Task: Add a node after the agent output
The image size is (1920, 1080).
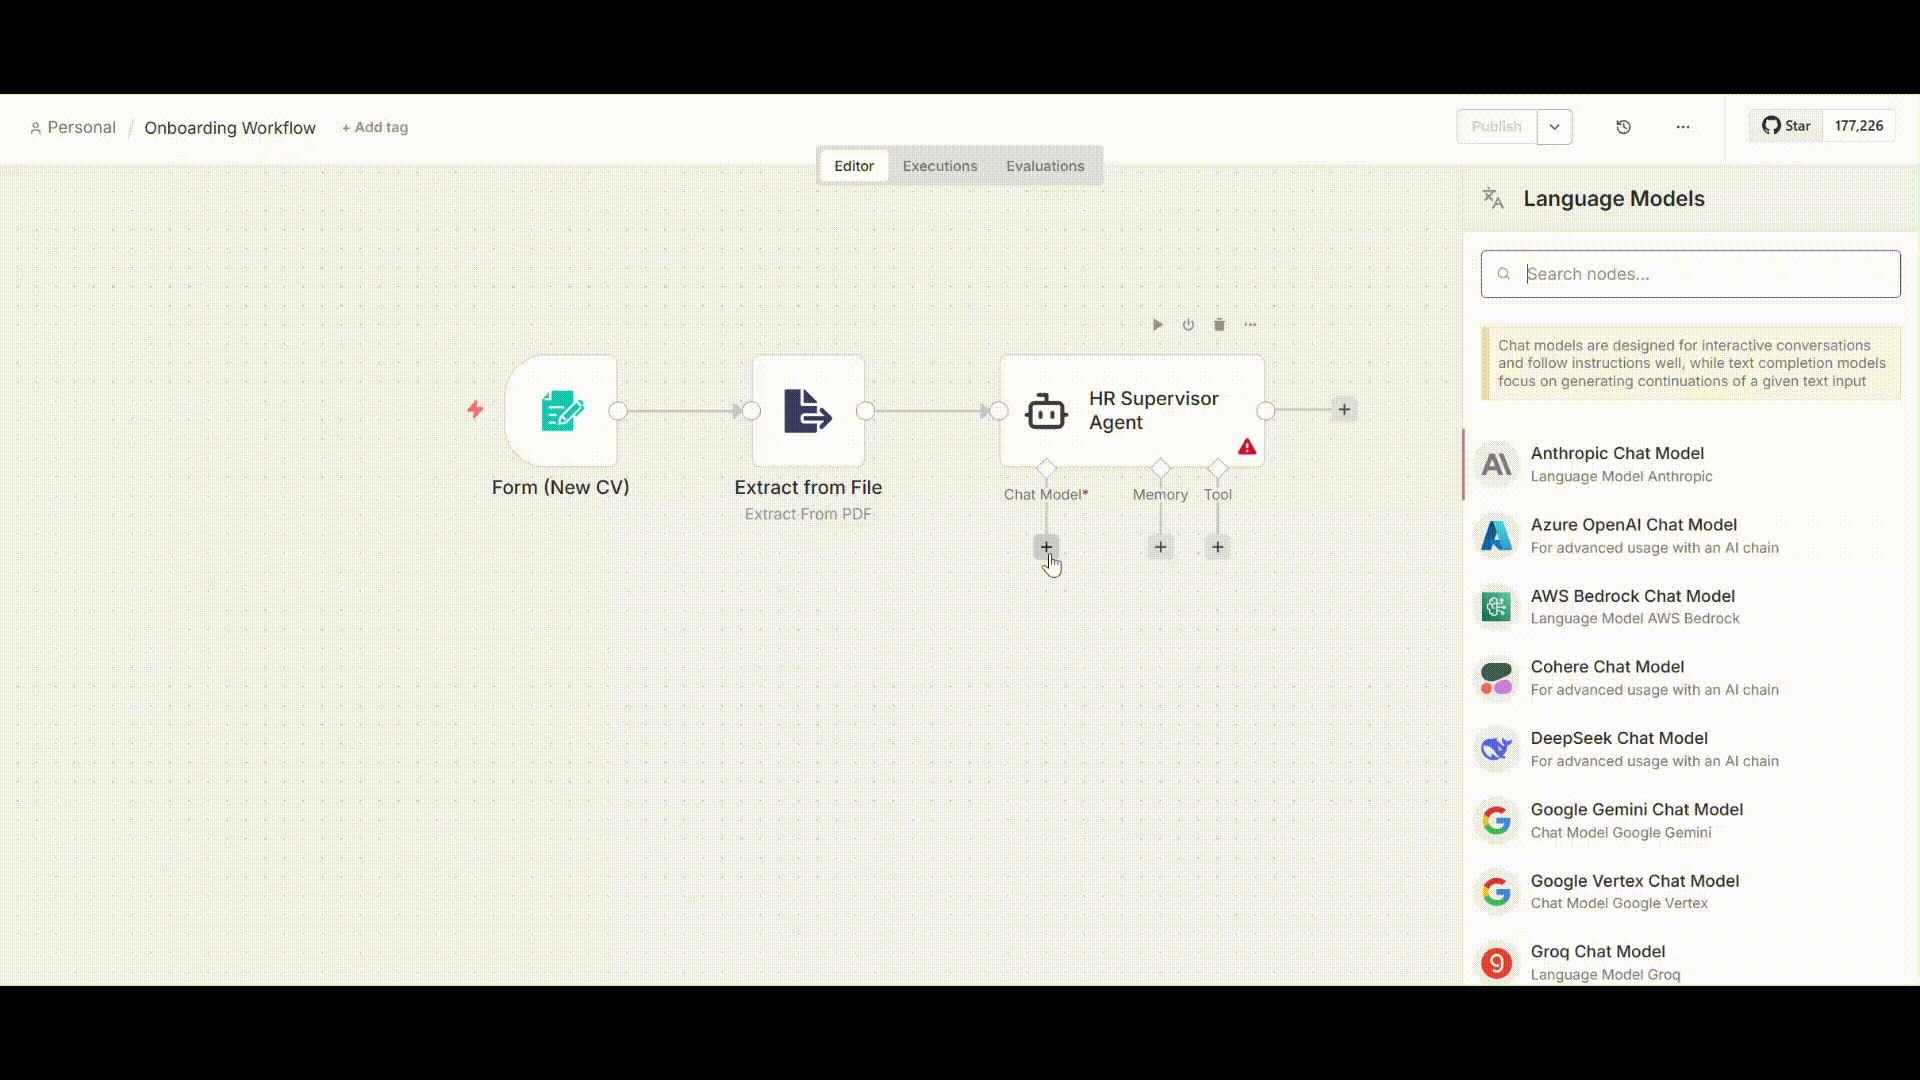Action: click(x=1344, y=410)
